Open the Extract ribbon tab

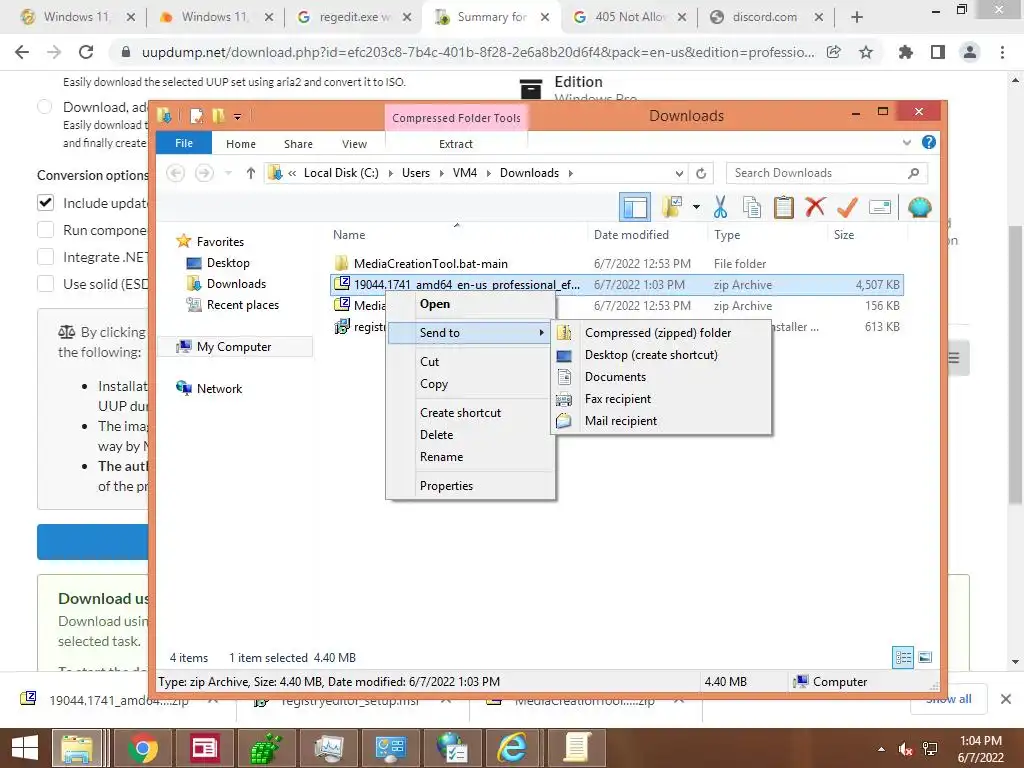pyautogui.click(x=455, y=144)
